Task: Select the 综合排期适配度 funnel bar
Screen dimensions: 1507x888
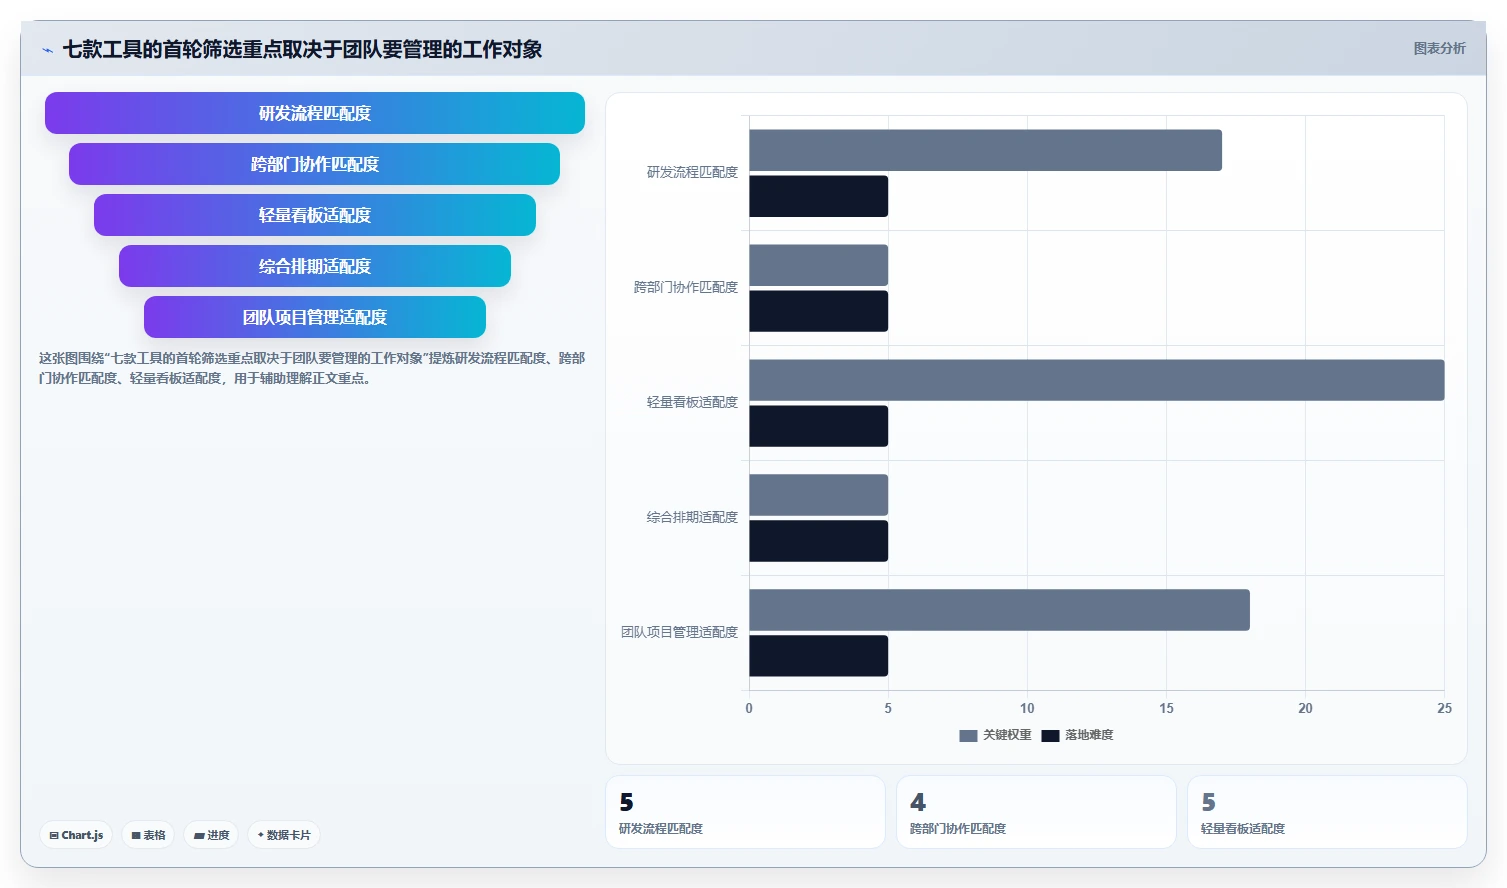Action: 315,266
